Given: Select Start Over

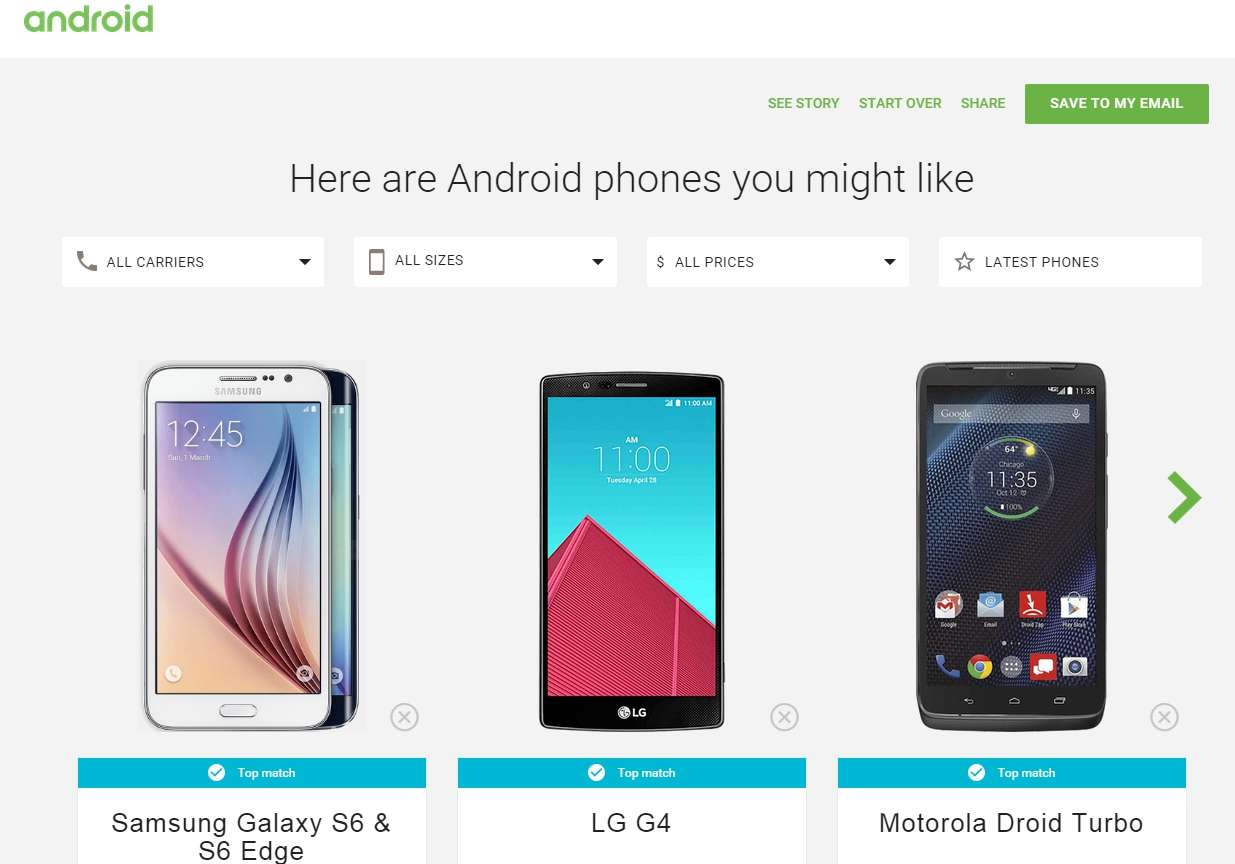Looking at the screenshot, I should click(900, 103).
